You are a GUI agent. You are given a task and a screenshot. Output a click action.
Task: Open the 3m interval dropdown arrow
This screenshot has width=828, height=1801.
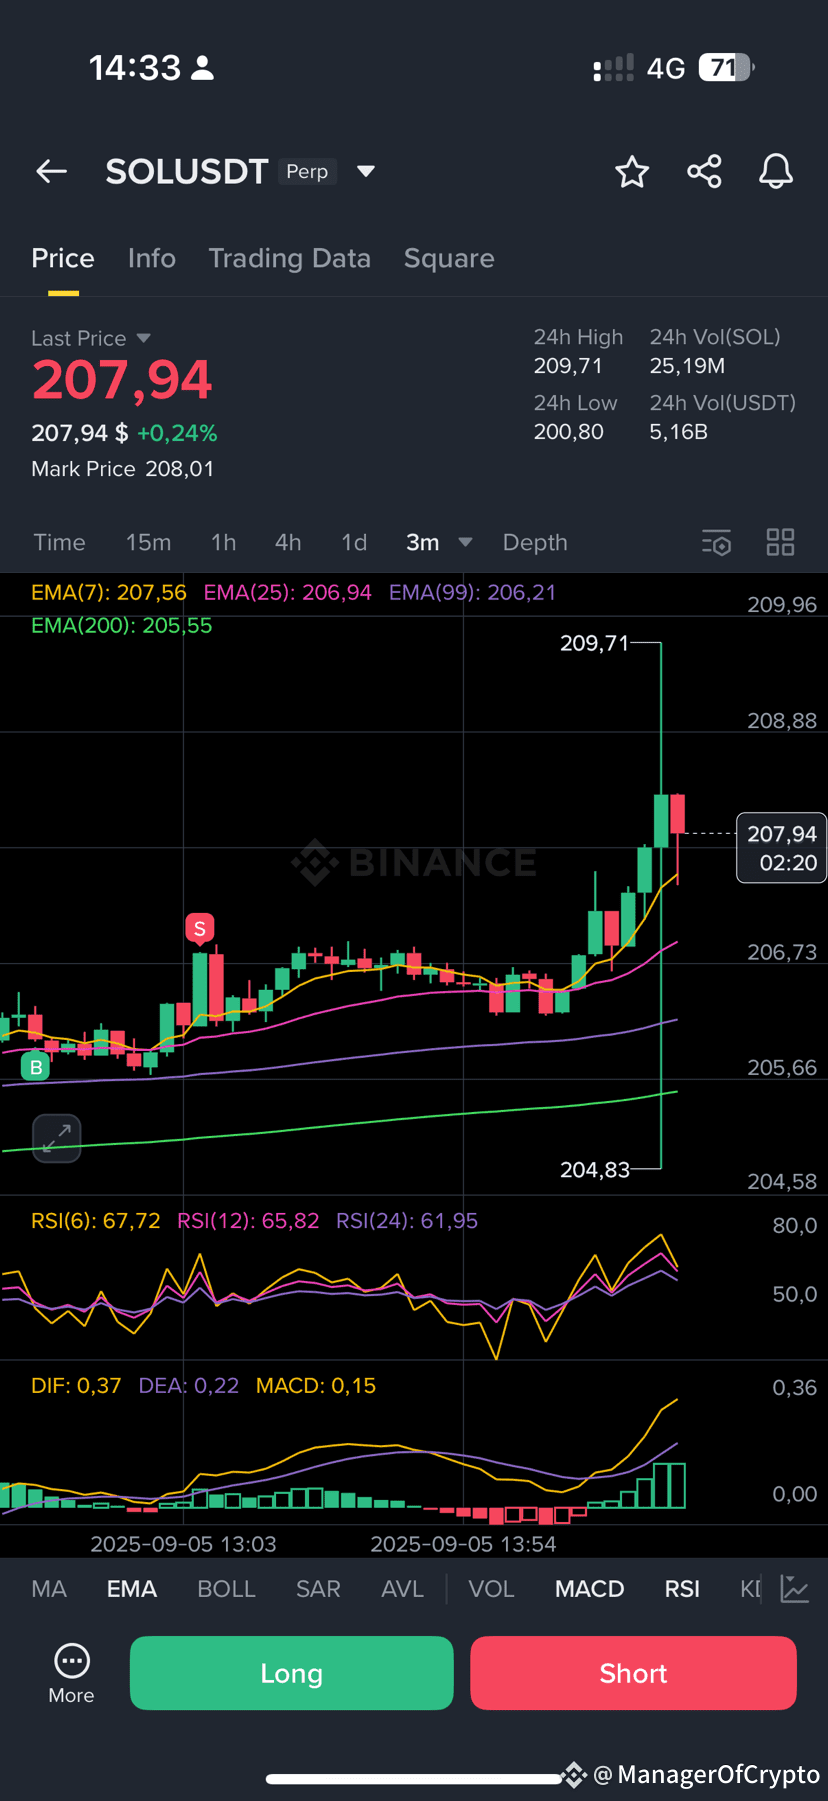point(465,542)
